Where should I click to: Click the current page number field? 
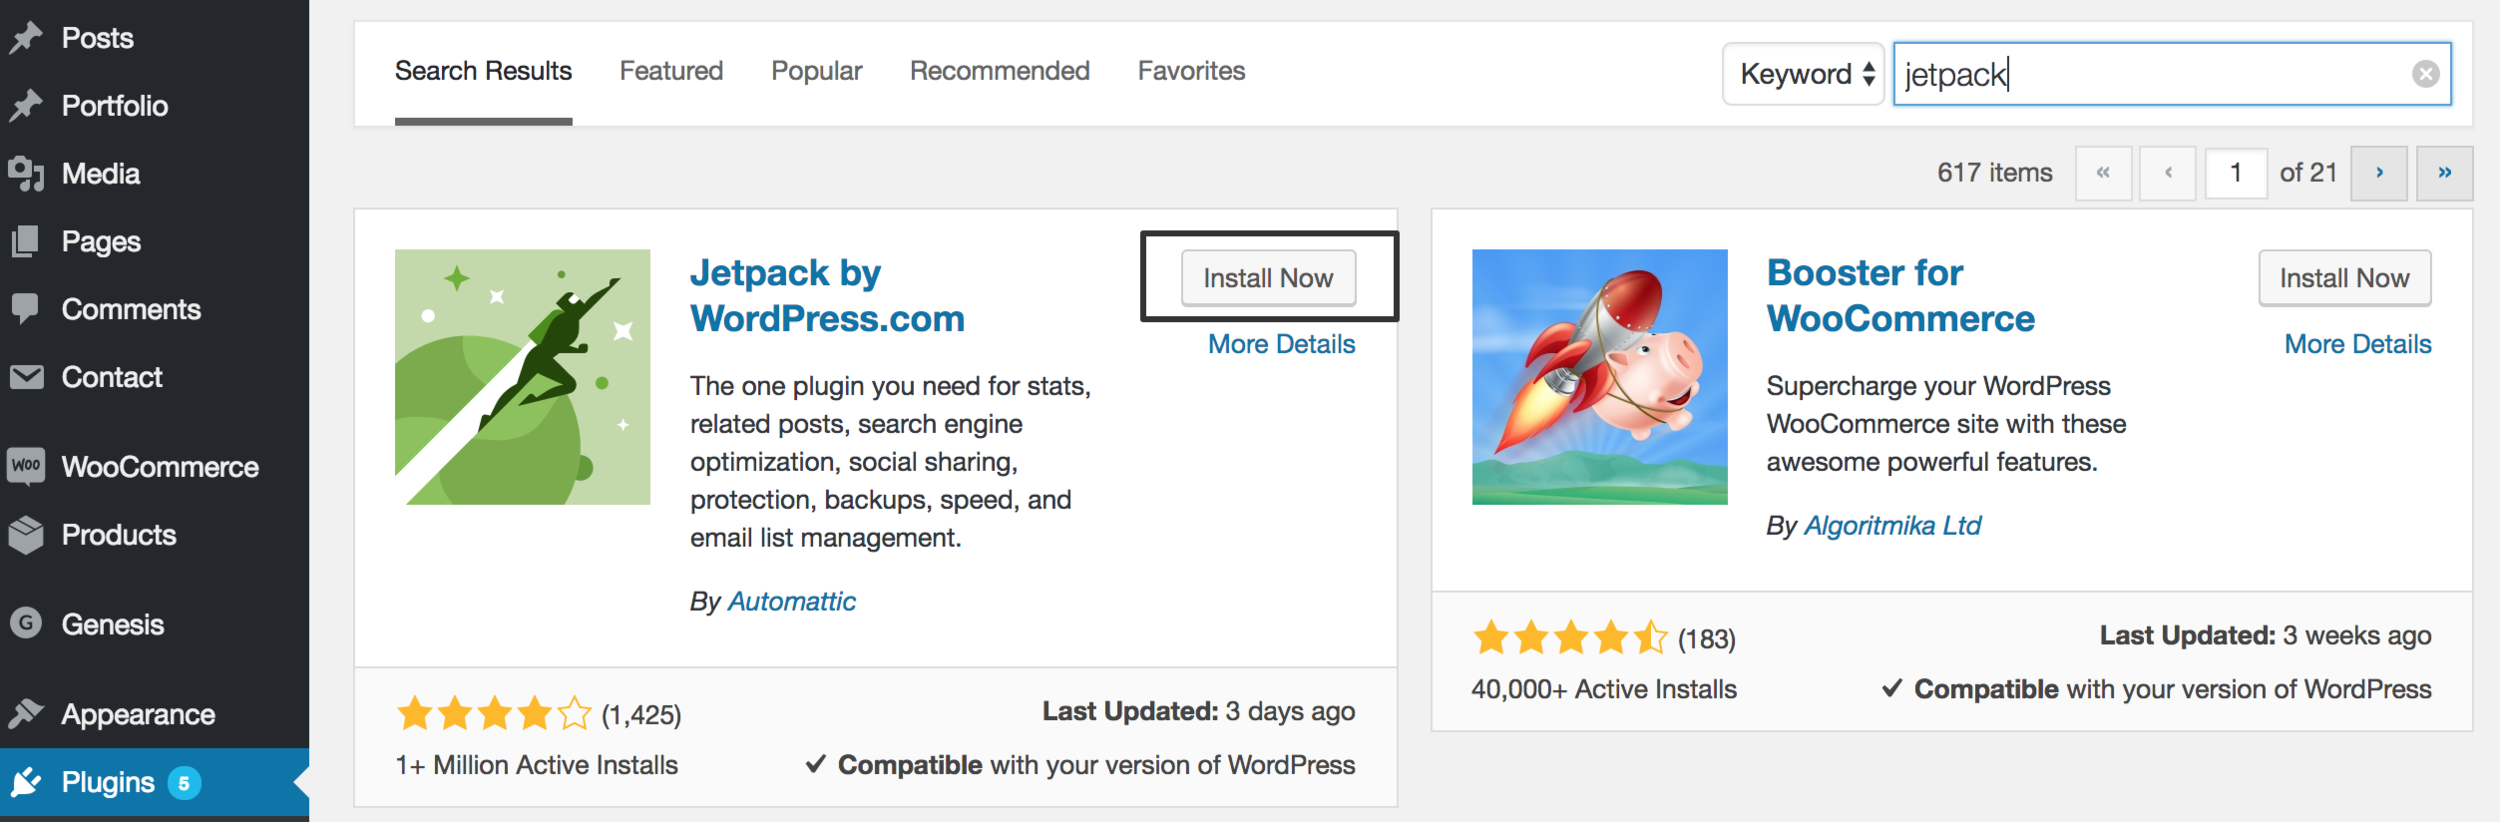pyautogui.click(x=2235, y=173)
